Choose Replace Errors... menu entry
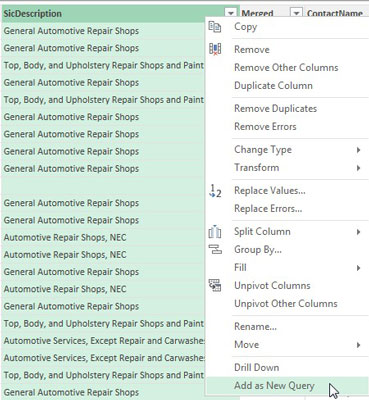369x400 pixels. point(287,209)
